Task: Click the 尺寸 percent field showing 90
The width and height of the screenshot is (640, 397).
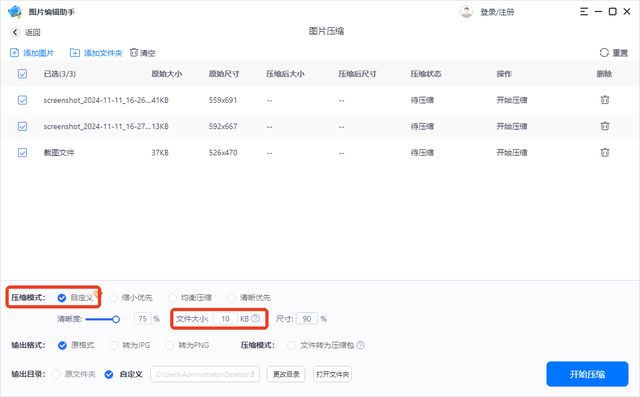Action: click(307, 319)
